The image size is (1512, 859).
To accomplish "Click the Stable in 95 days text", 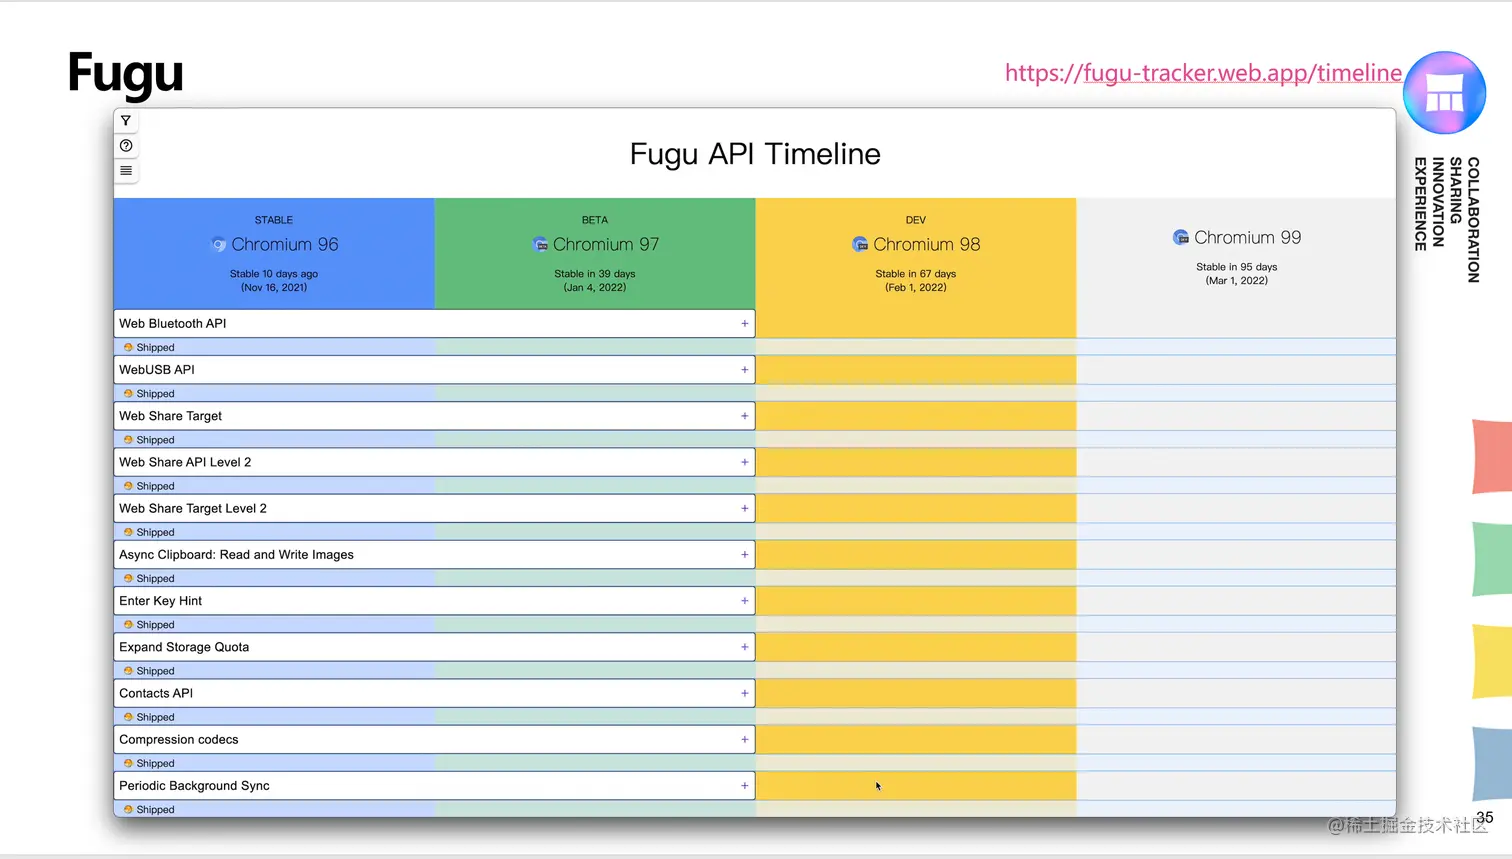I will tap(1237, 267).
